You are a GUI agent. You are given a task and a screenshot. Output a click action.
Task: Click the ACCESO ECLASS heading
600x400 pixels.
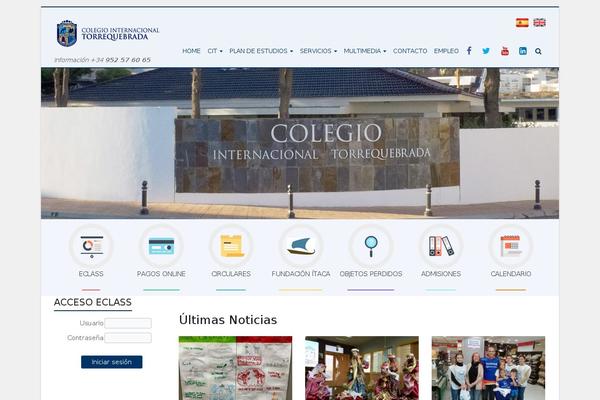(x=93, y=302)
